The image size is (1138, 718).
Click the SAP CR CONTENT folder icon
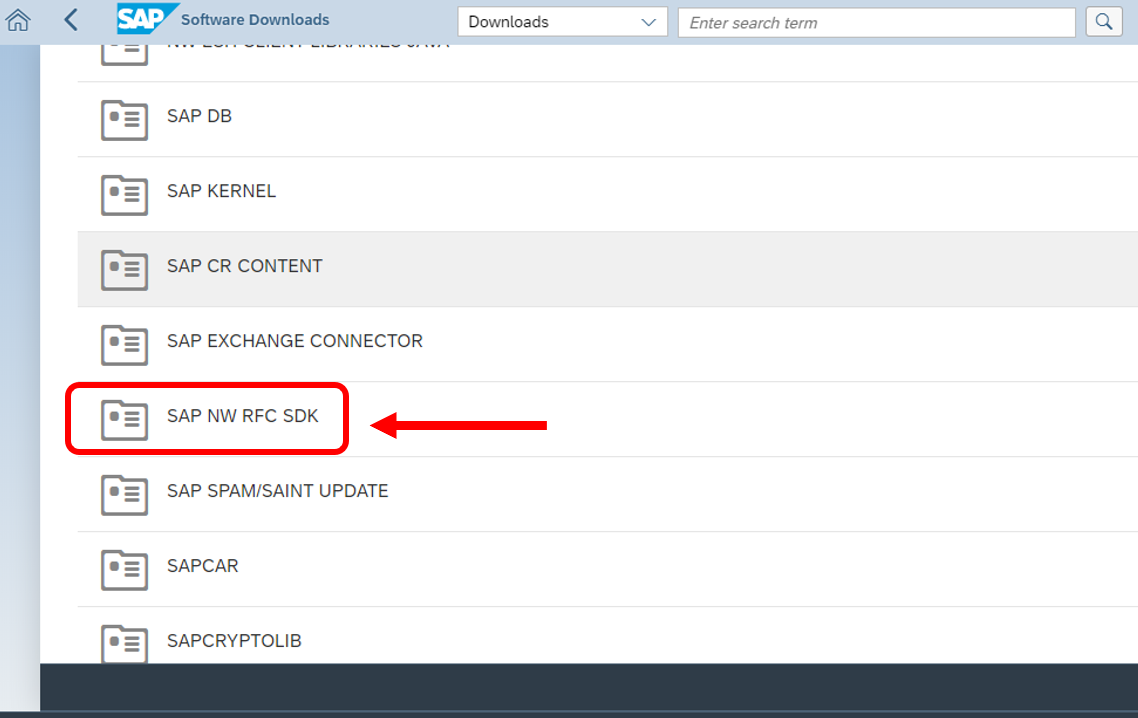tap(124, 270)
